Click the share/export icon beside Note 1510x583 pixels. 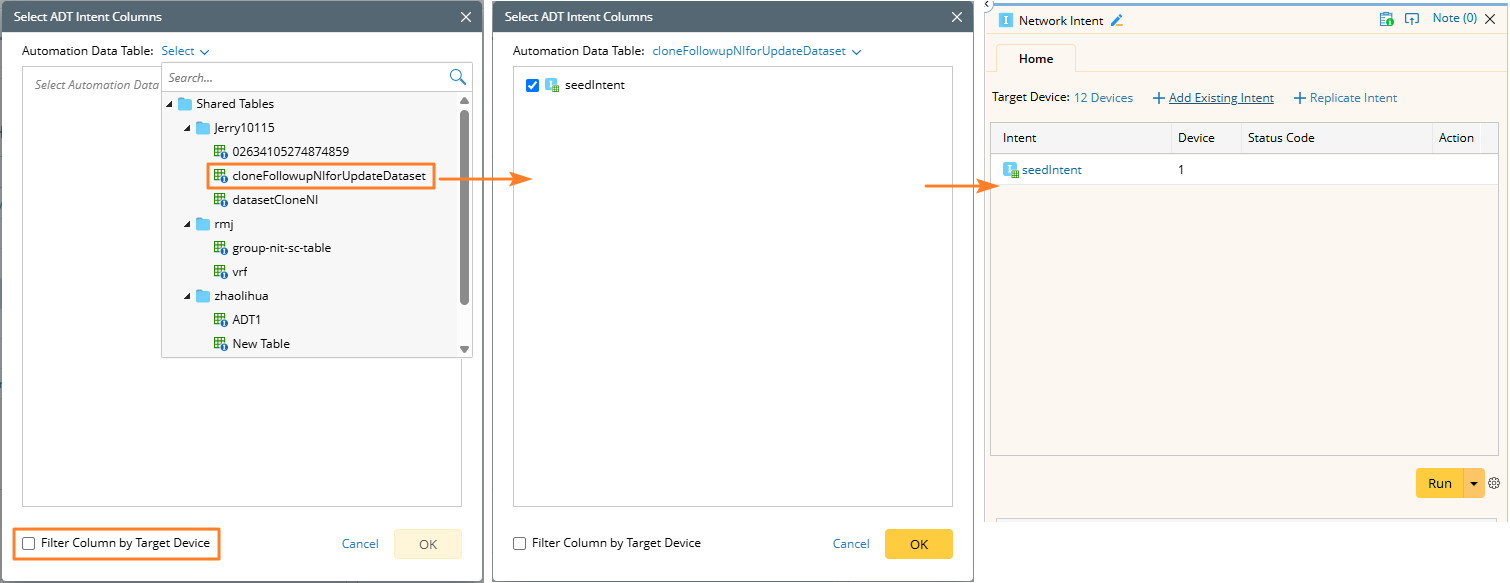[1412, 19]
